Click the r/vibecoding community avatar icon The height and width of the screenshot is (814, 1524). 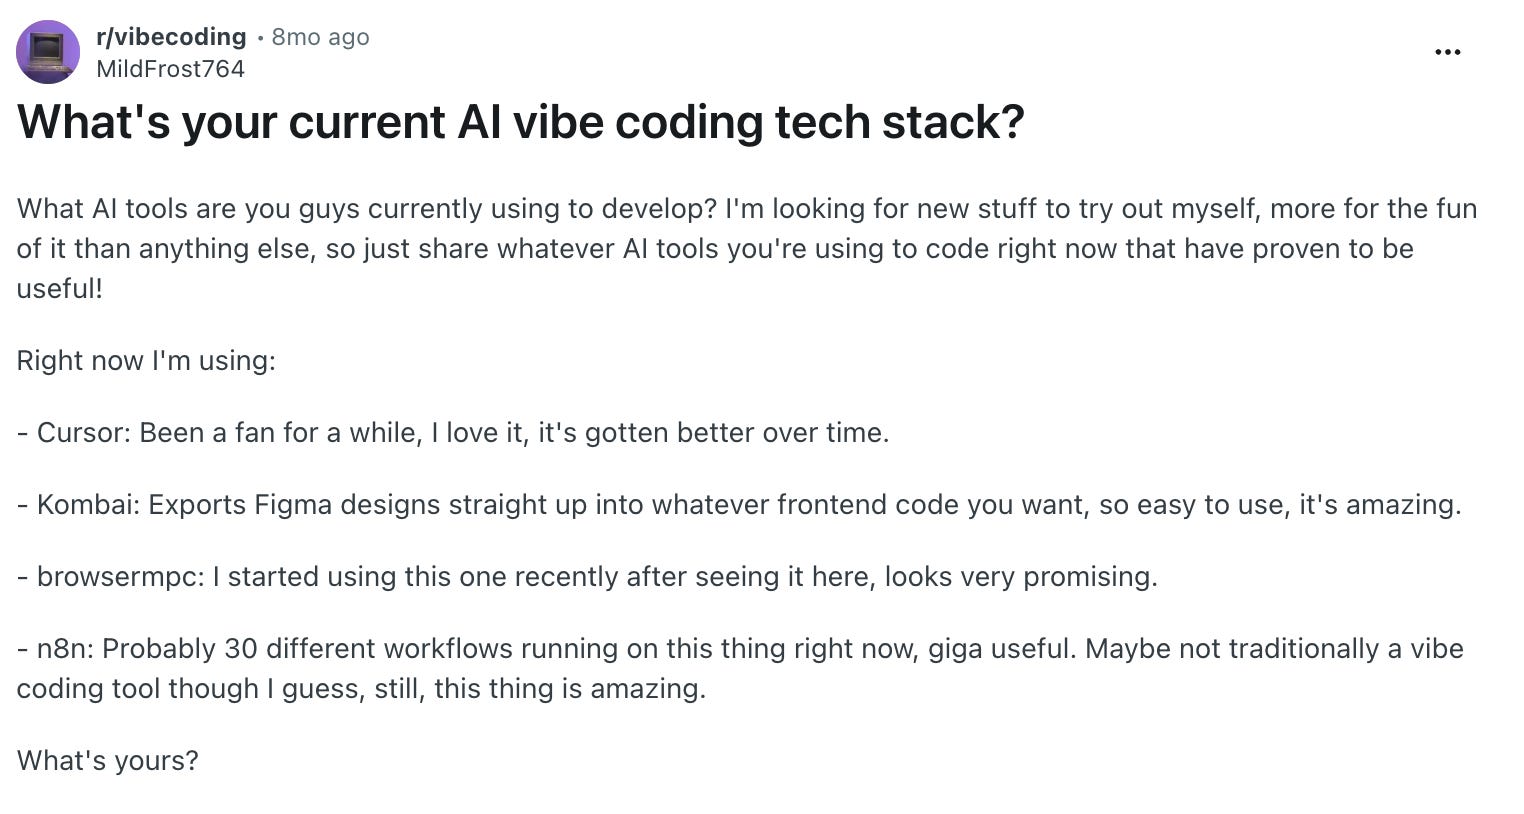(x=48, y=52)
